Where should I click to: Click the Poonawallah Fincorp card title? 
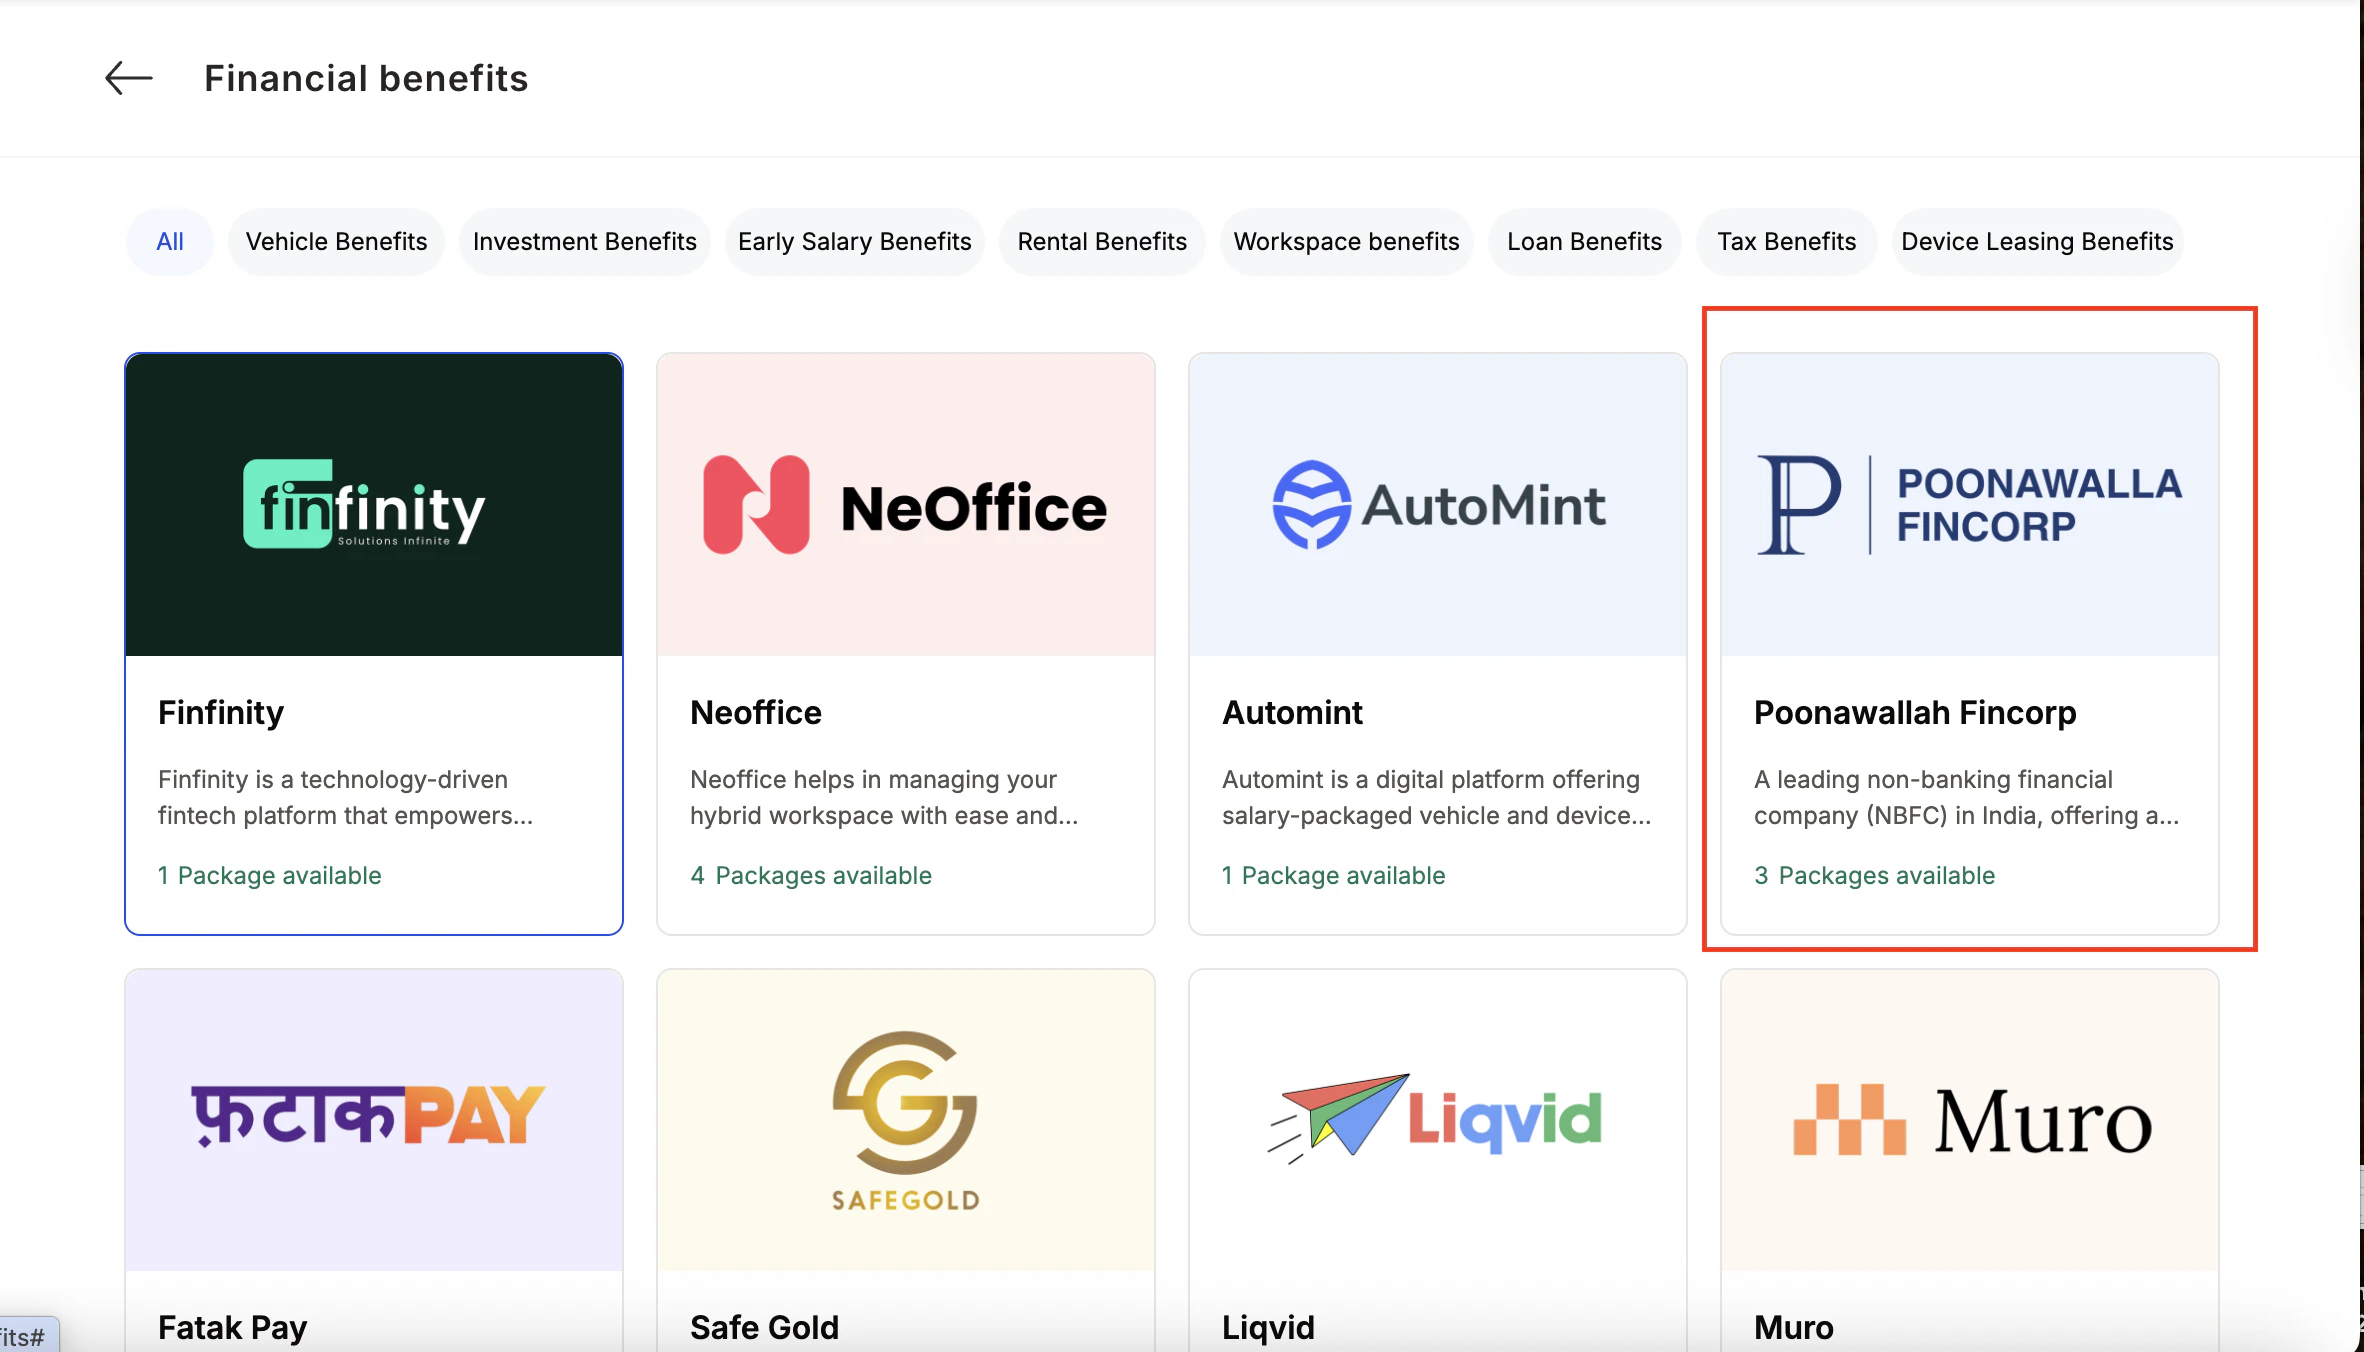[1915, 713]
